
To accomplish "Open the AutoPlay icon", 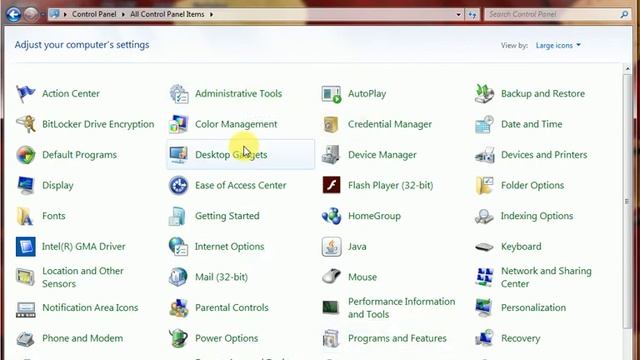I will (x=331, y=94).
